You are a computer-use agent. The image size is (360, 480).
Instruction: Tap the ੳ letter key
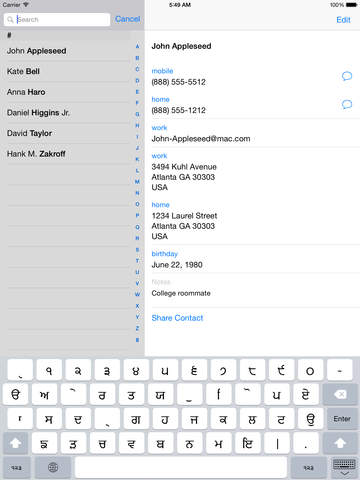(15, 395)
